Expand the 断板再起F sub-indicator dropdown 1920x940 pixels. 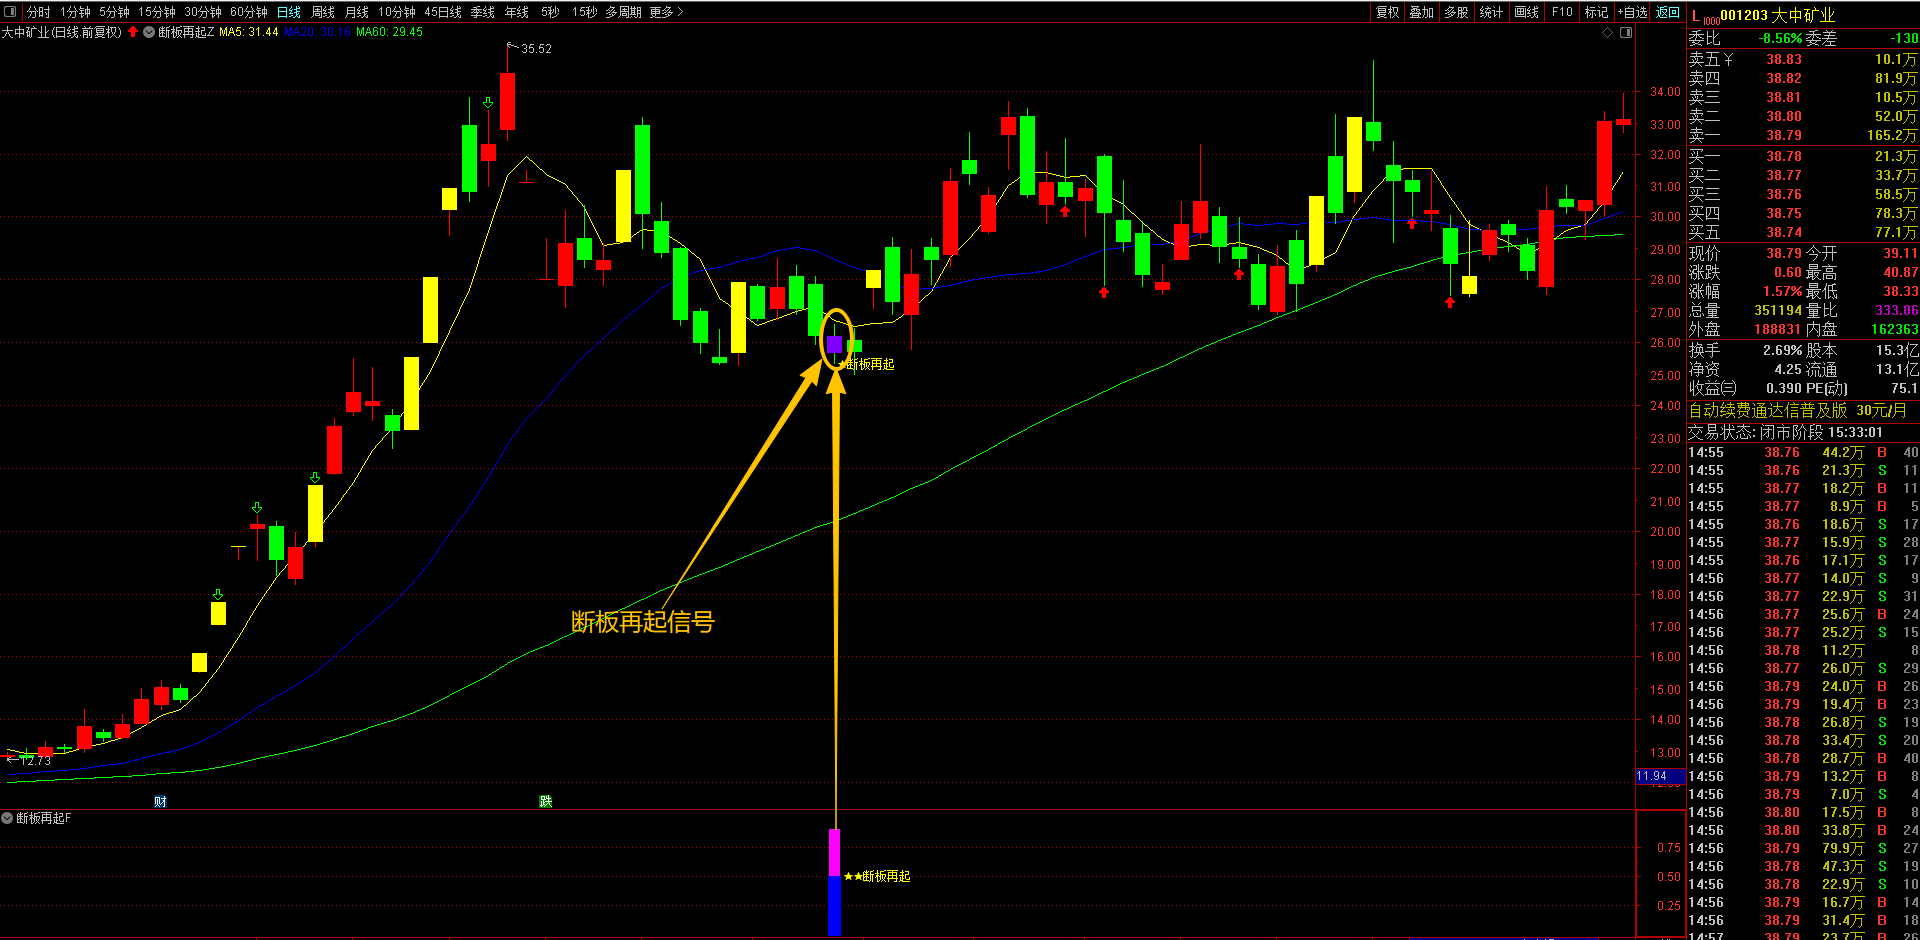pyautogui.click(x=7, y=818)
